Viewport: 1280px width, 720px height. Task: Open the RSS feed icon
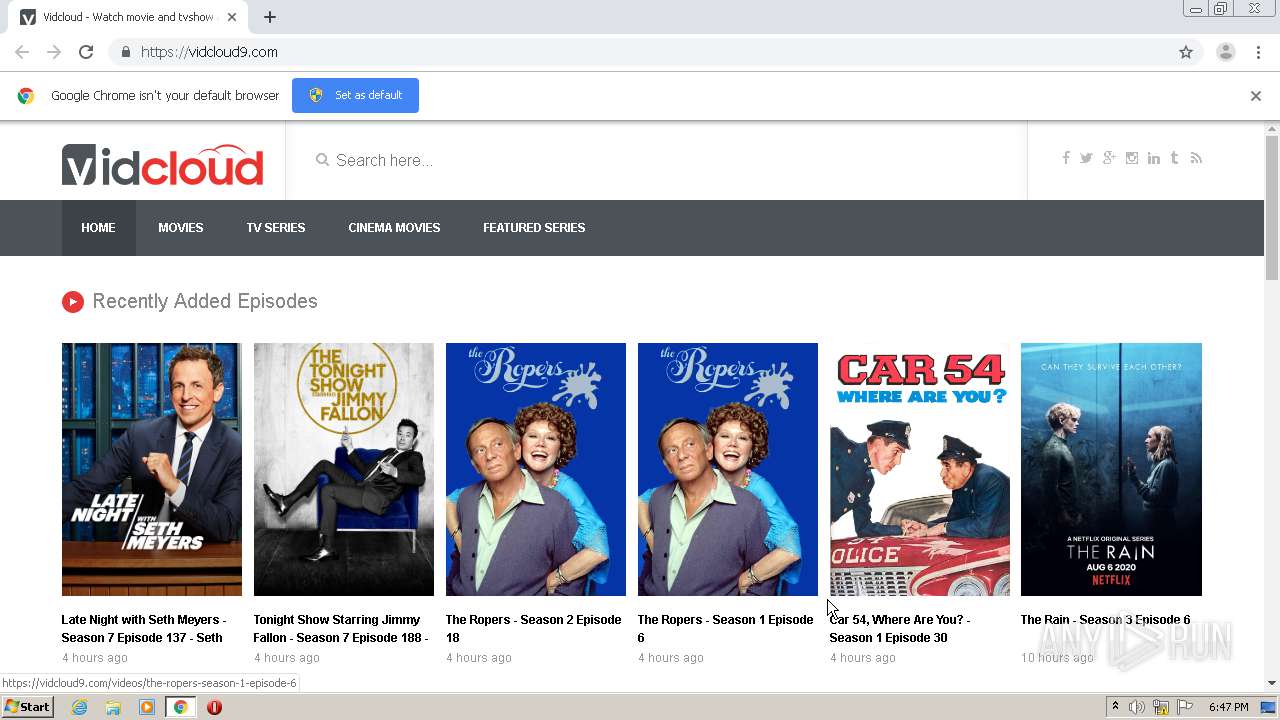pyautogui.click(x=1196, y=158)
